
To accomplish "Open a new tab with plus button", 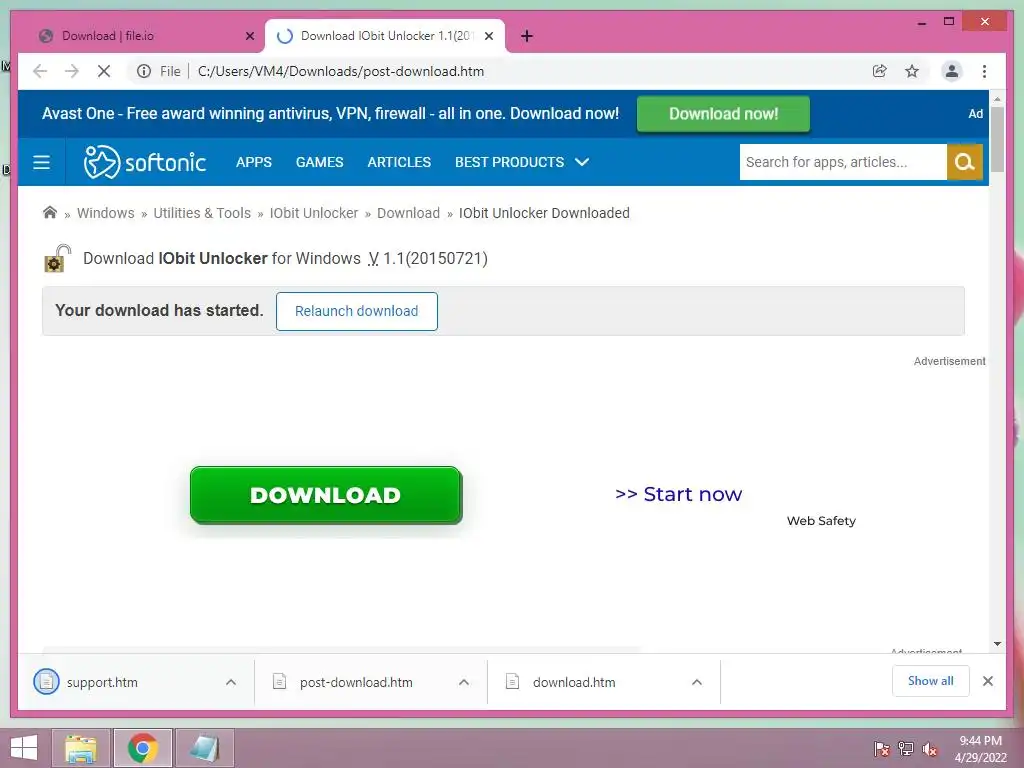I will click(x=527, y=36).
